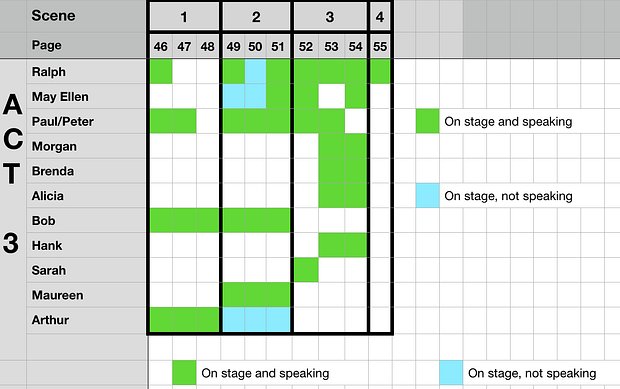Screen dimensions: 620x389
Task: Click bottom green 'On stage and speaking' swatch
Action: point(184,372)
